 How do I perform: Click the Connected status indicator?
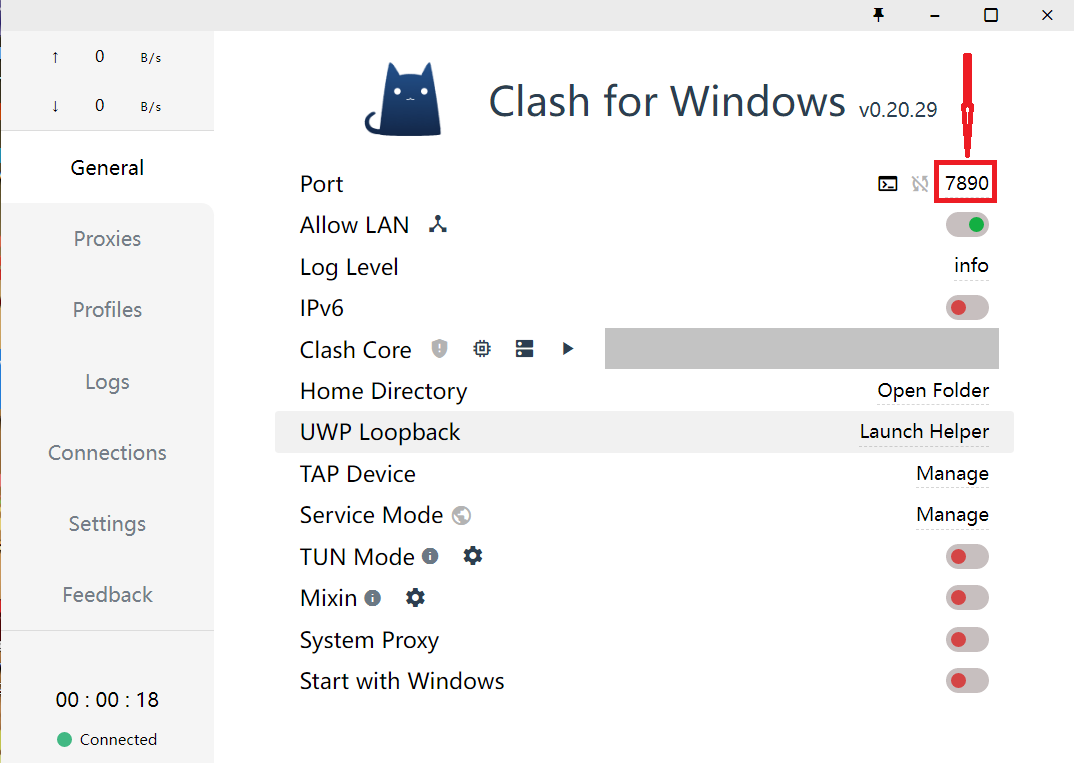click(x=107, y=739)
